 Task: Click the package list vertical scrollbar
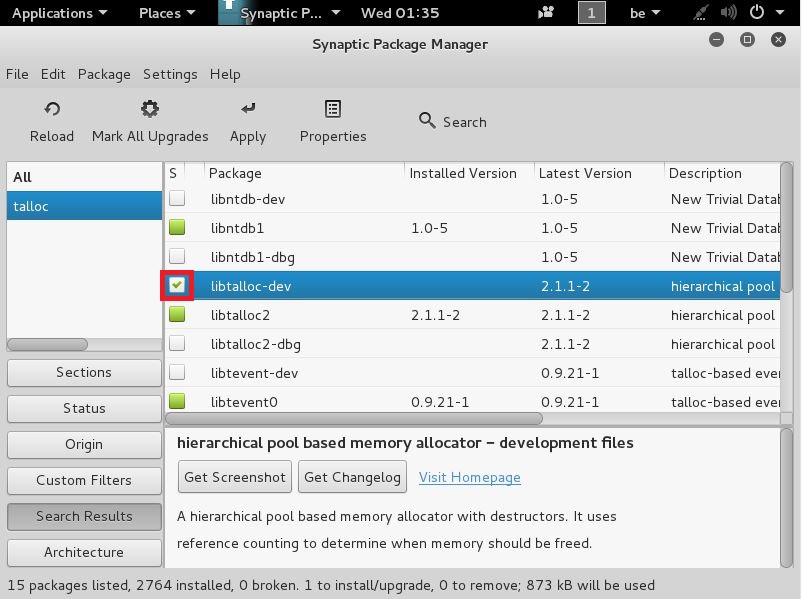pyautogui.click(x=787, y=228)
